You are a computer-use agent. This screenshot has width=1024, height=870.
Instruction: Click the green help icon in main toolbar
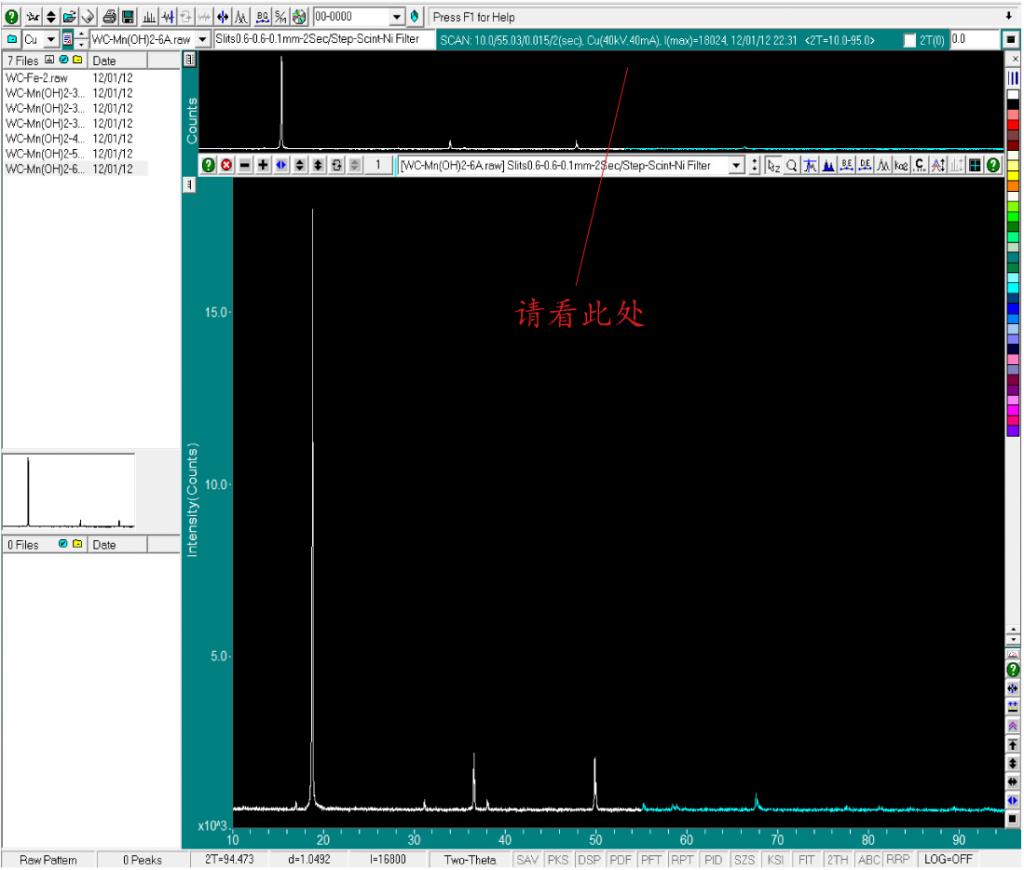coord(12,16)
